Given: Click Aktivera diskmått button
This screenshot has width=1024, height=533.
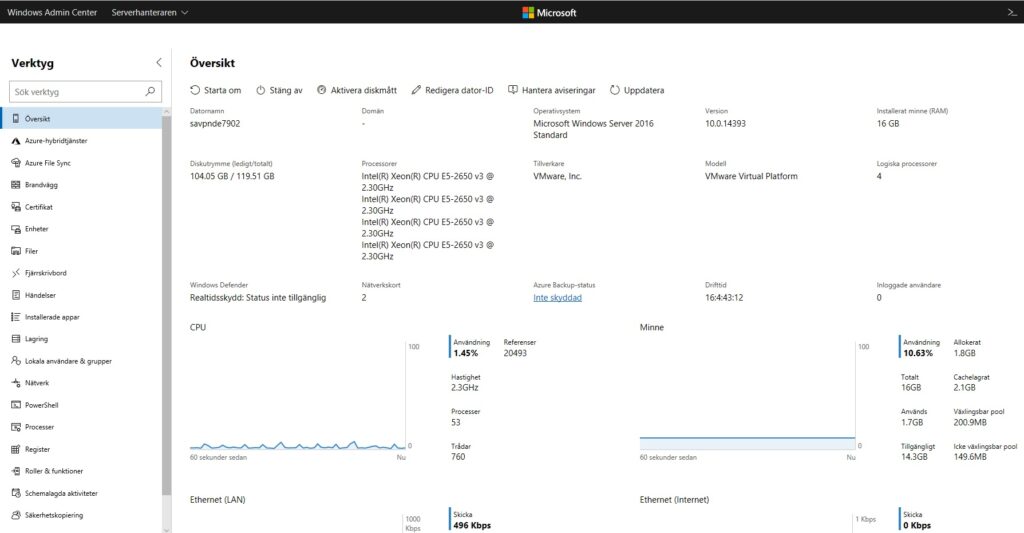Looking at the screenshot, I should click(x=357, y=90).
